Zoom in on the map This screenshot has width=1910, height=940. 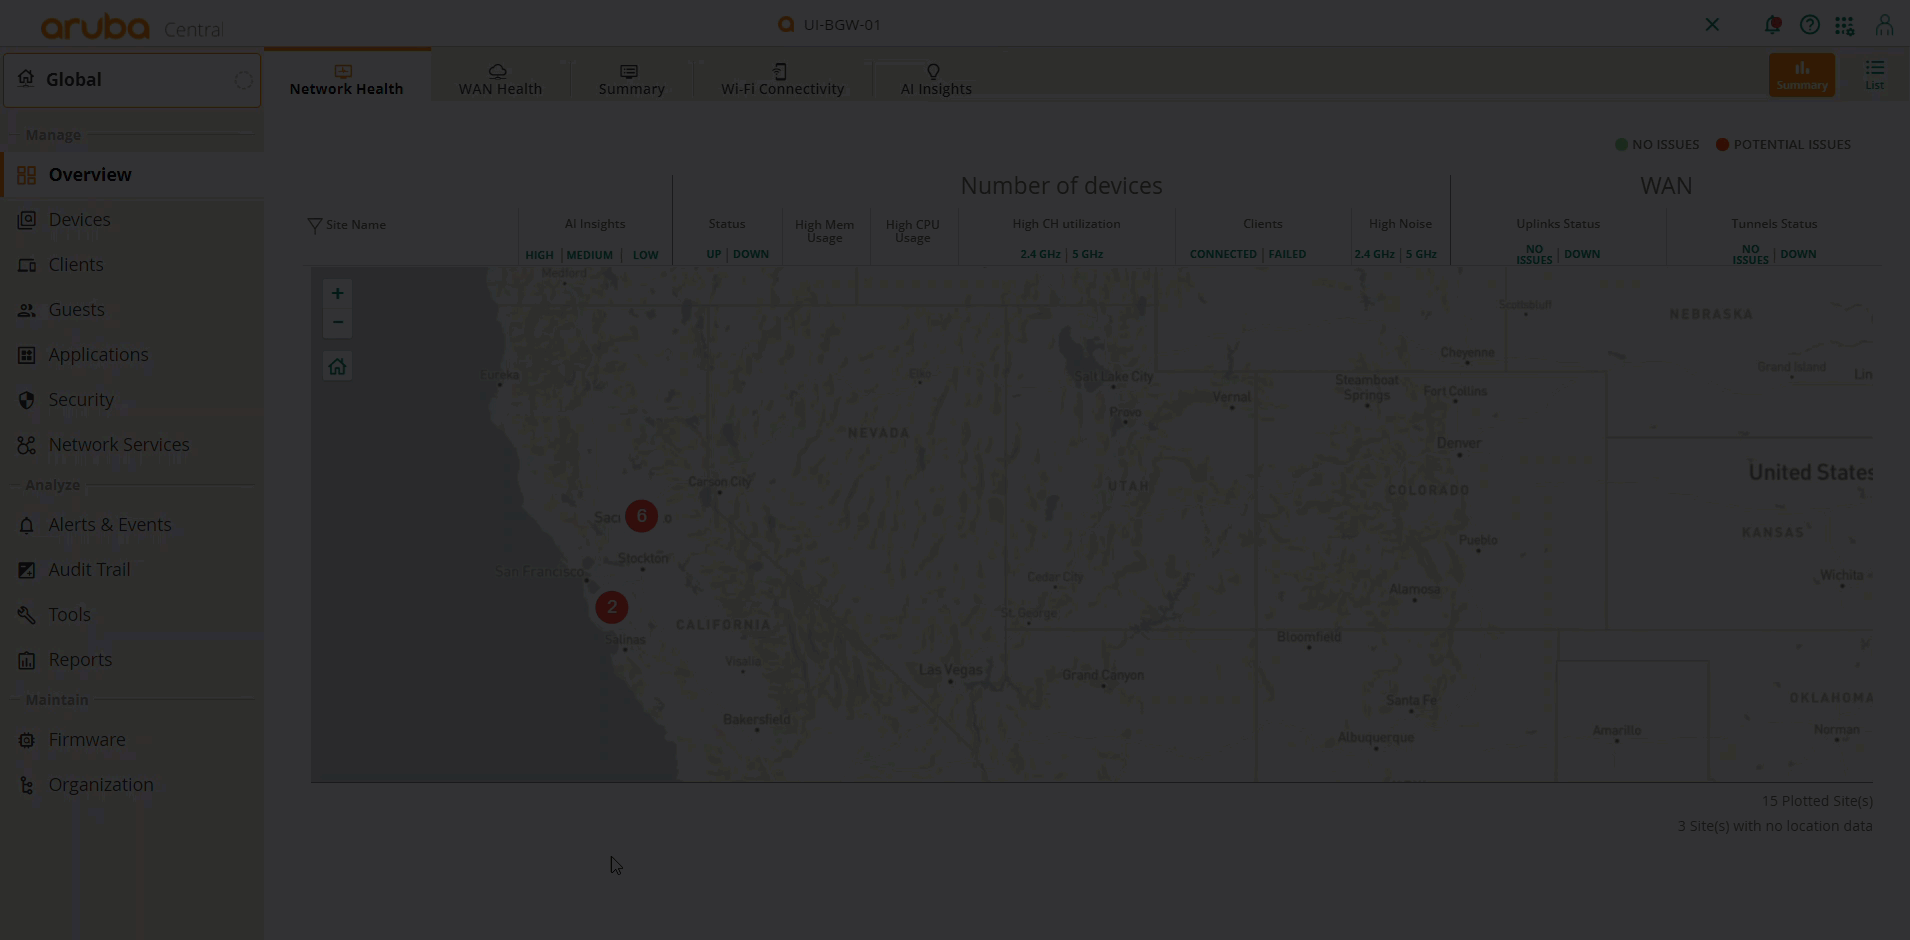pyautogui.click(x=337, y=294)
